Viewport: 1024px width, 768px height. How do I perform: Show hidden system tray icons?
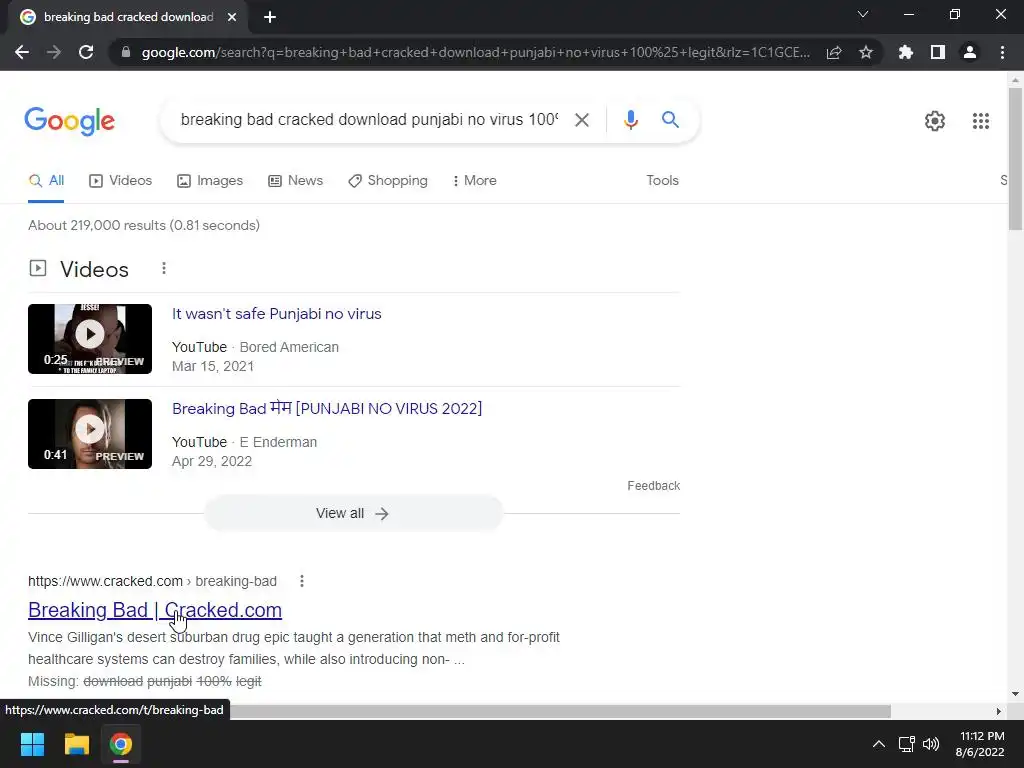[x=879, y=744]
